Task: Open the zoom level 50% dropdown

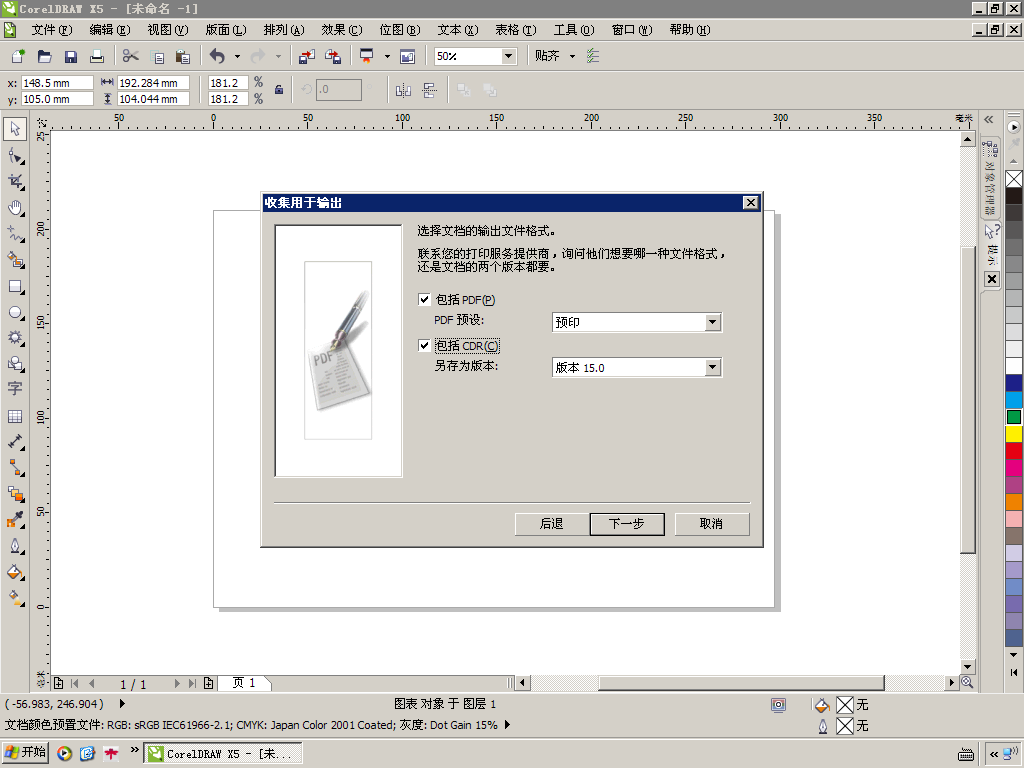Action: [x=508, y=56]
